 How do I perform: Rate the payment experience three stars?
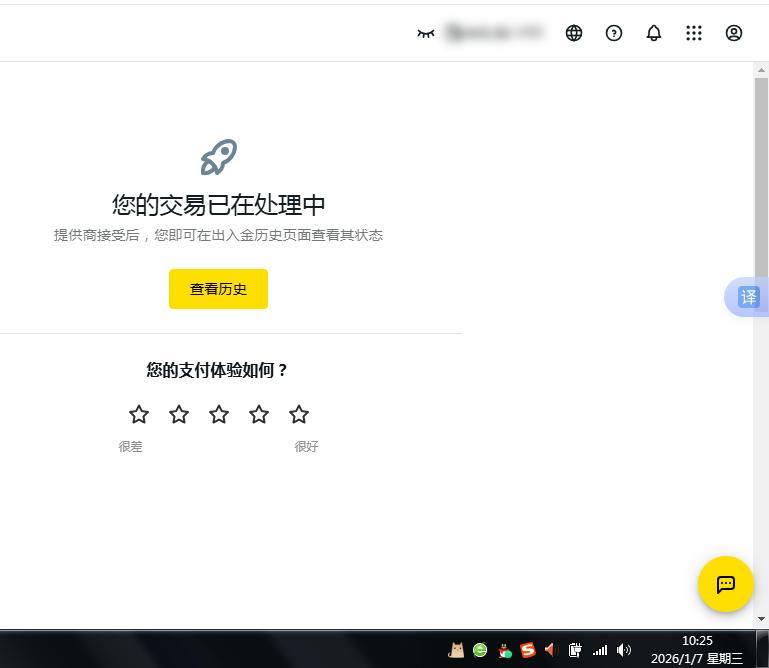pos(219,414)
